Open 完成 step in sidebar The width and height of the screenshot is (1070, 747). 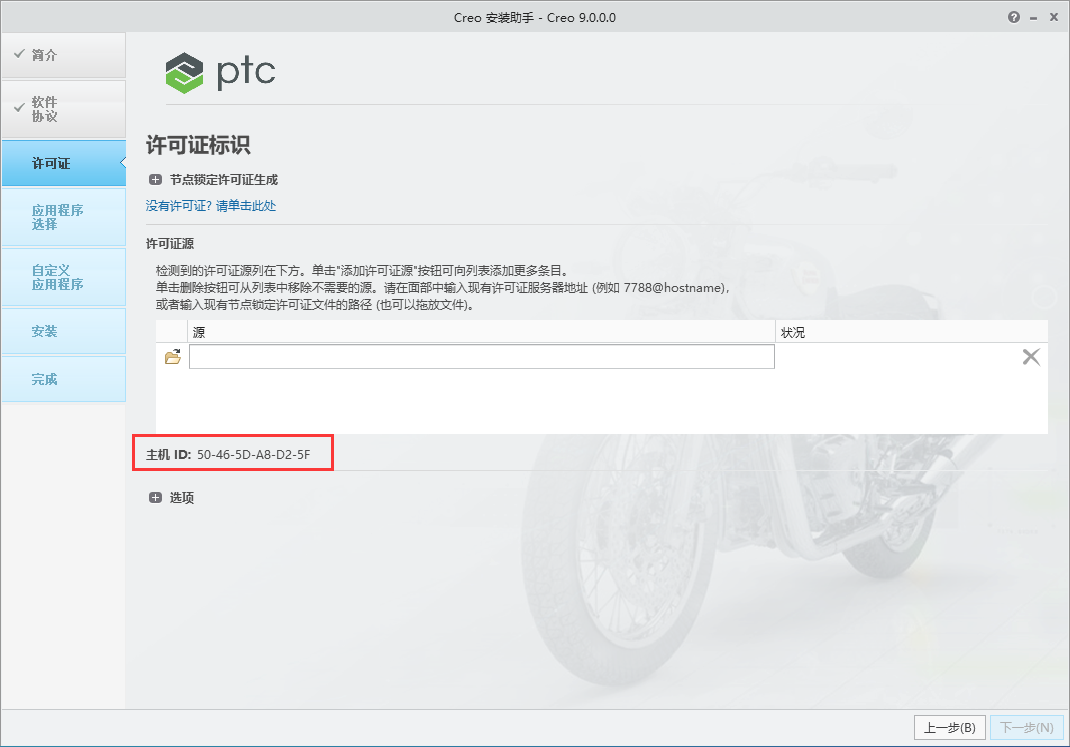pyautogui.click(x=63, y=379)
